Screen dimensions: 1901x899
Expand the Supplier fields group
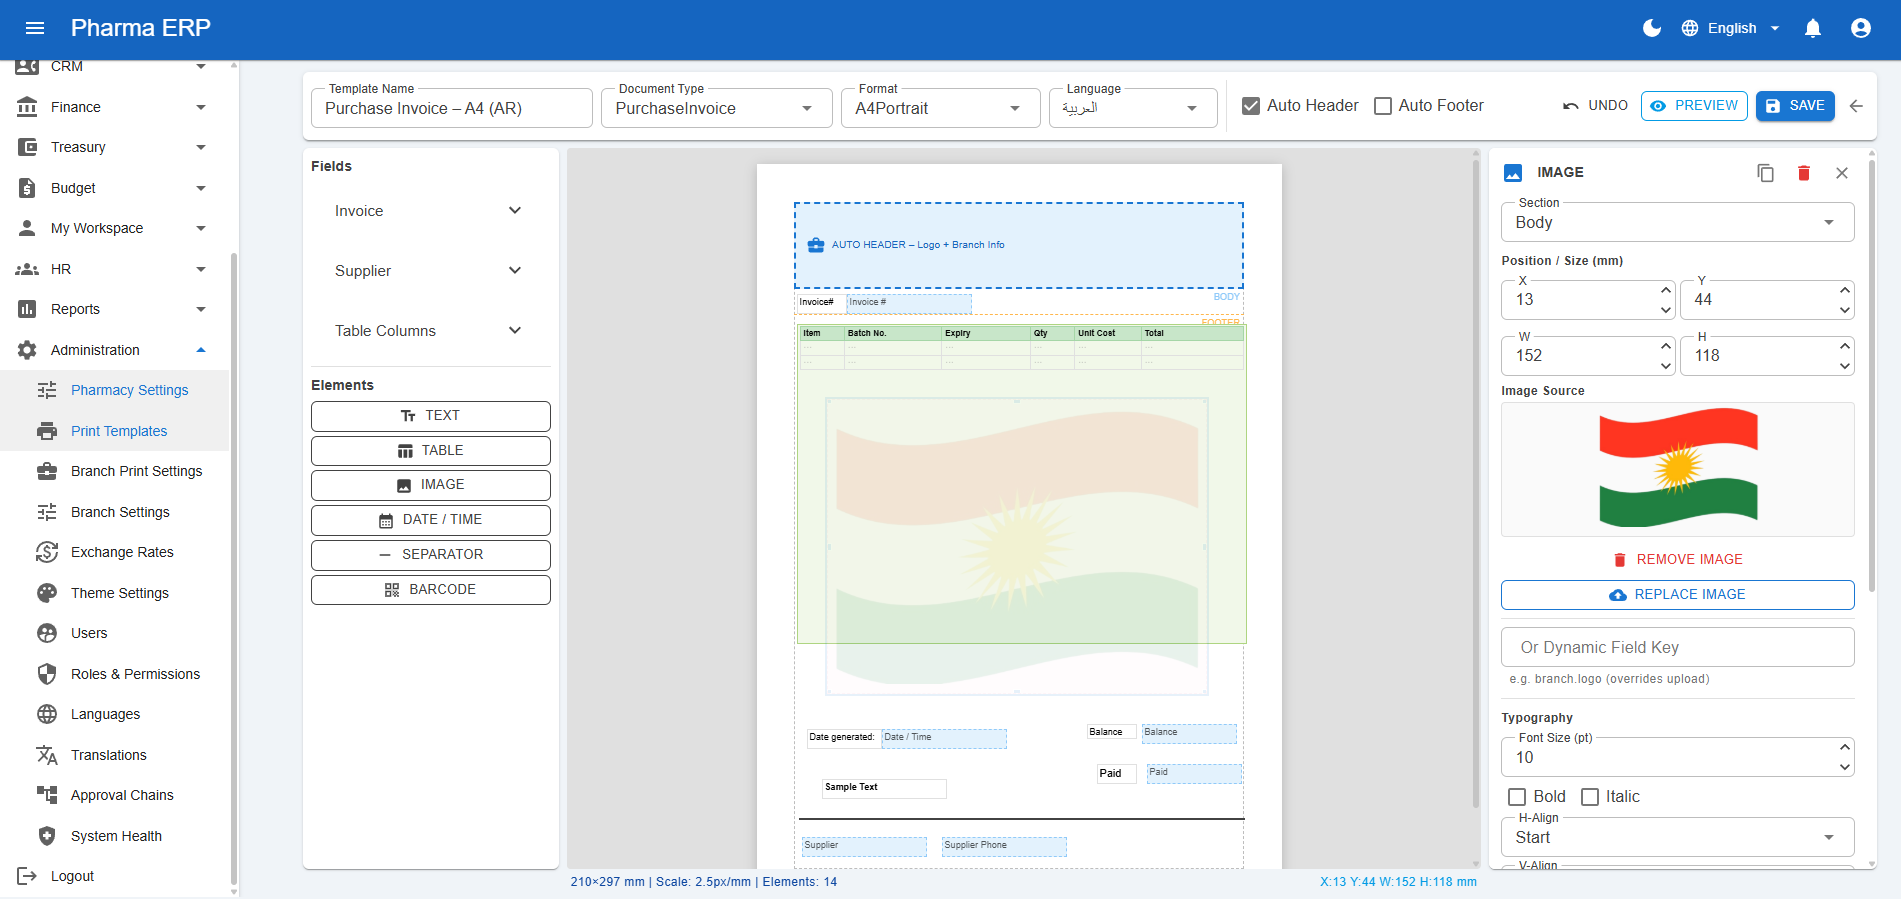[430, 271]
